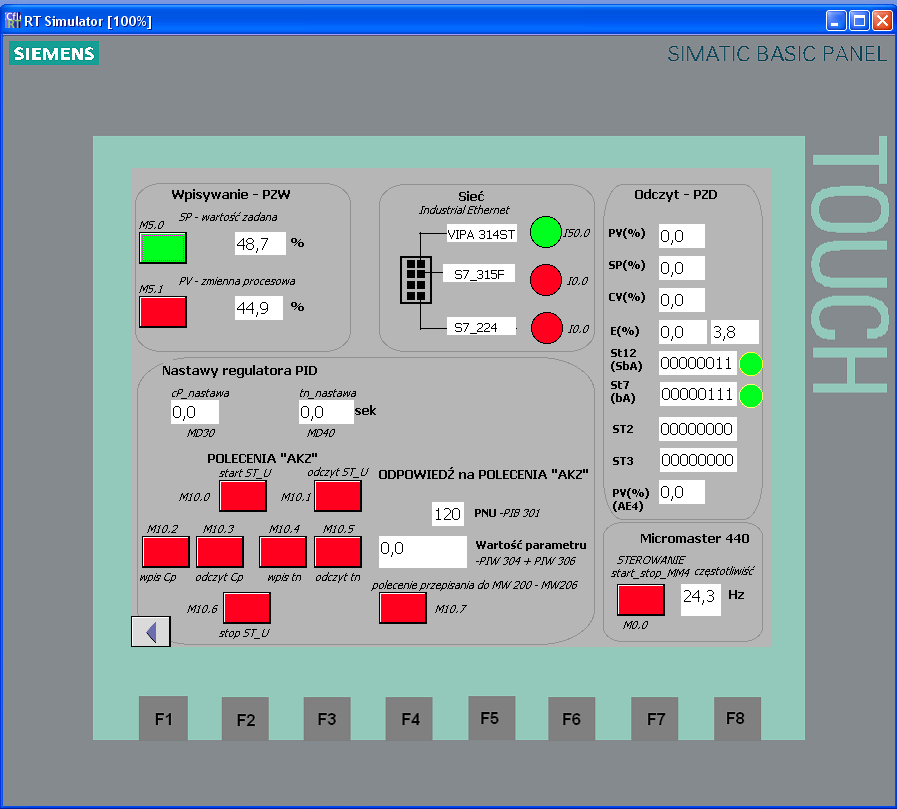Close the RT Simulator window
897x809 pixels.
point(882,21)
